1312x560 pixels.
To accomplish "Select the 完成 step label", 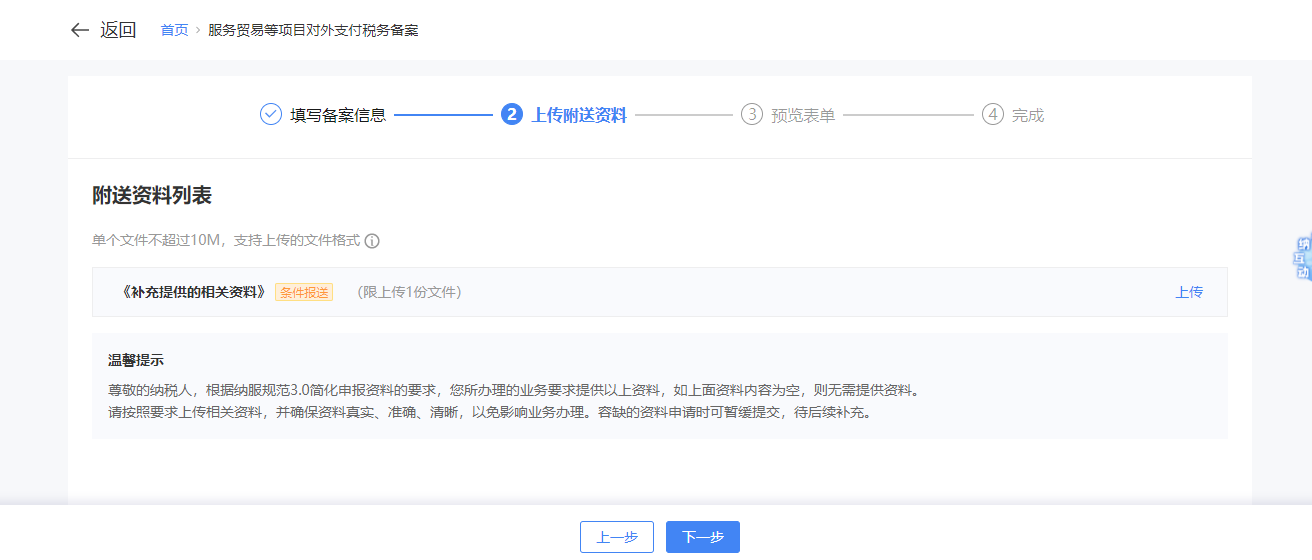I will (1028, 115).
